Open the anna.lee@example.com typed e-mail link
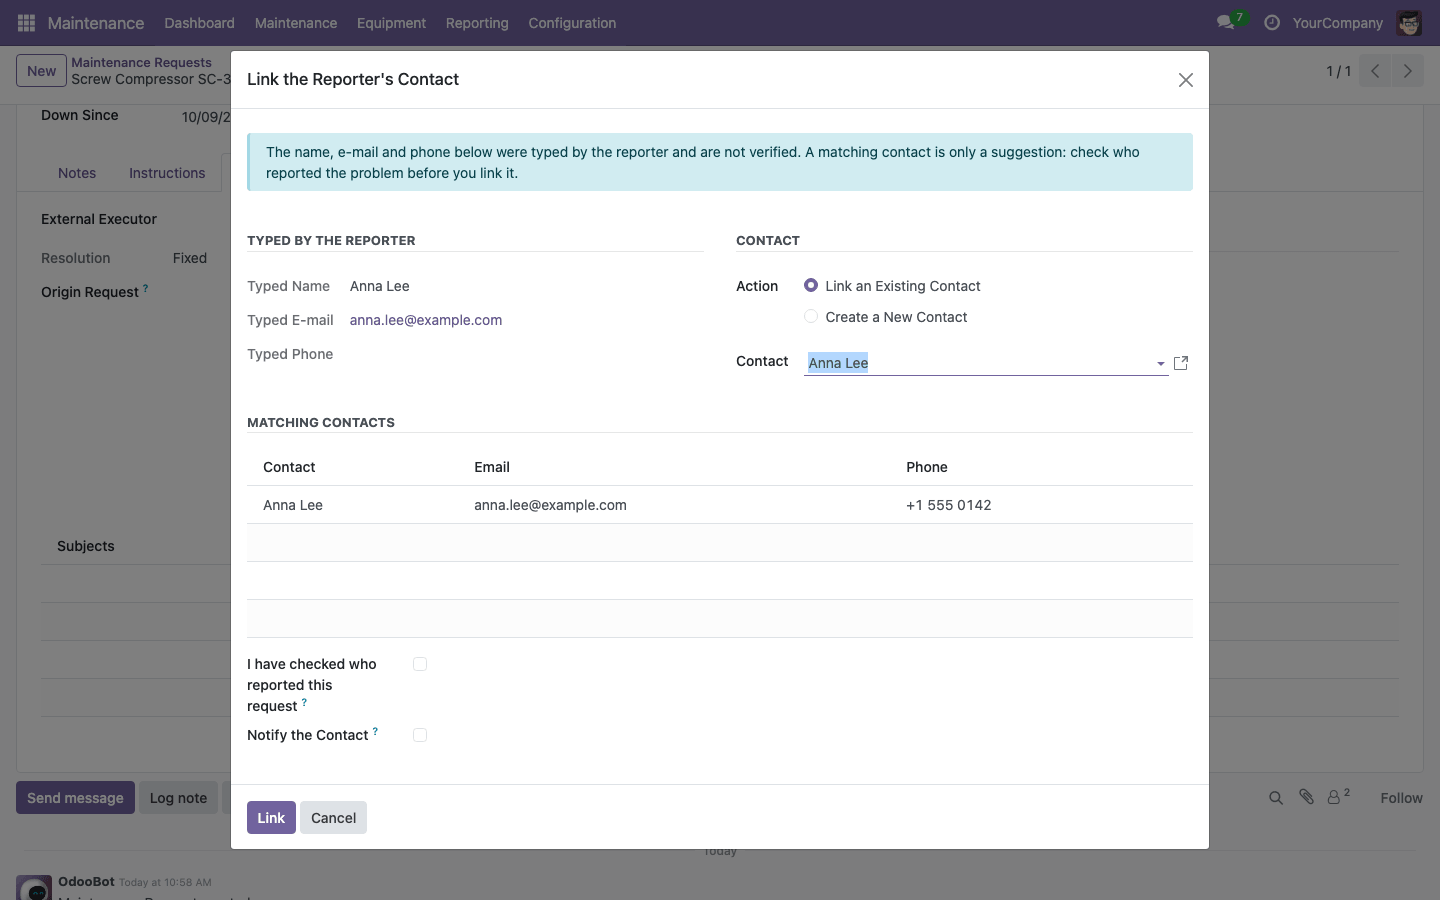The height and width of the screenshot is (900, 1440). (426, 320)
